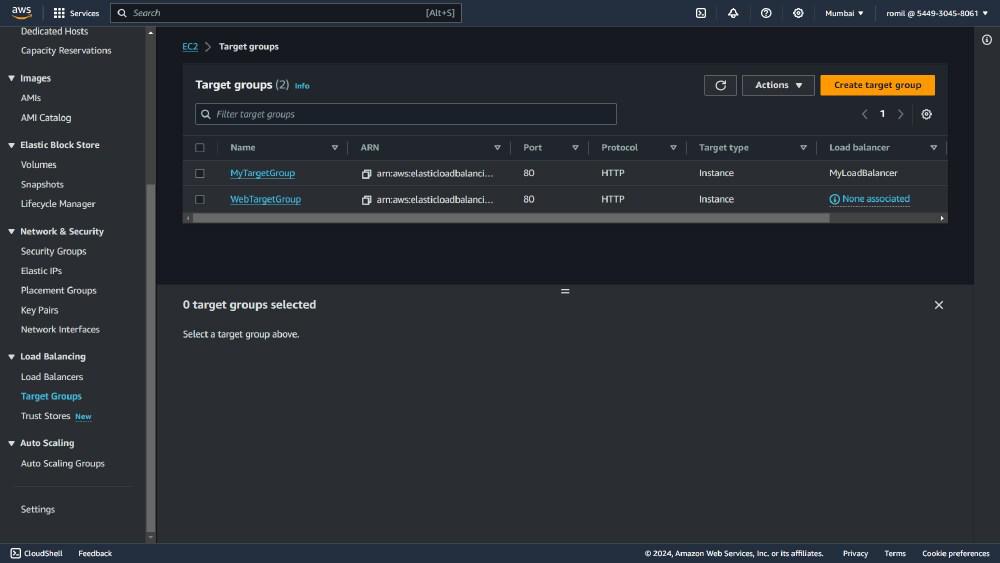The height and width of the screenshot is (563, 1000).
Task: Go to previous page arrow
Action: click(864, 114)
